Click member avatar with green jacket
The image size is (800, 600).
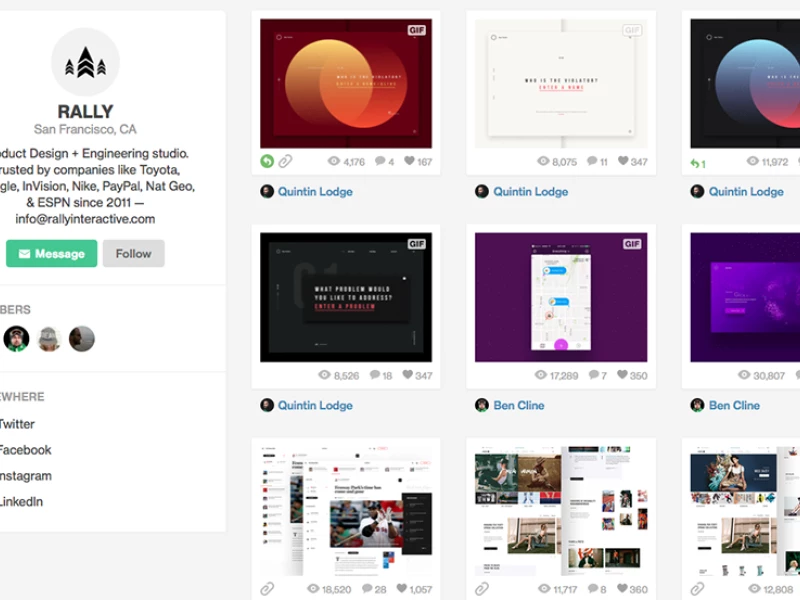(16, 339)
